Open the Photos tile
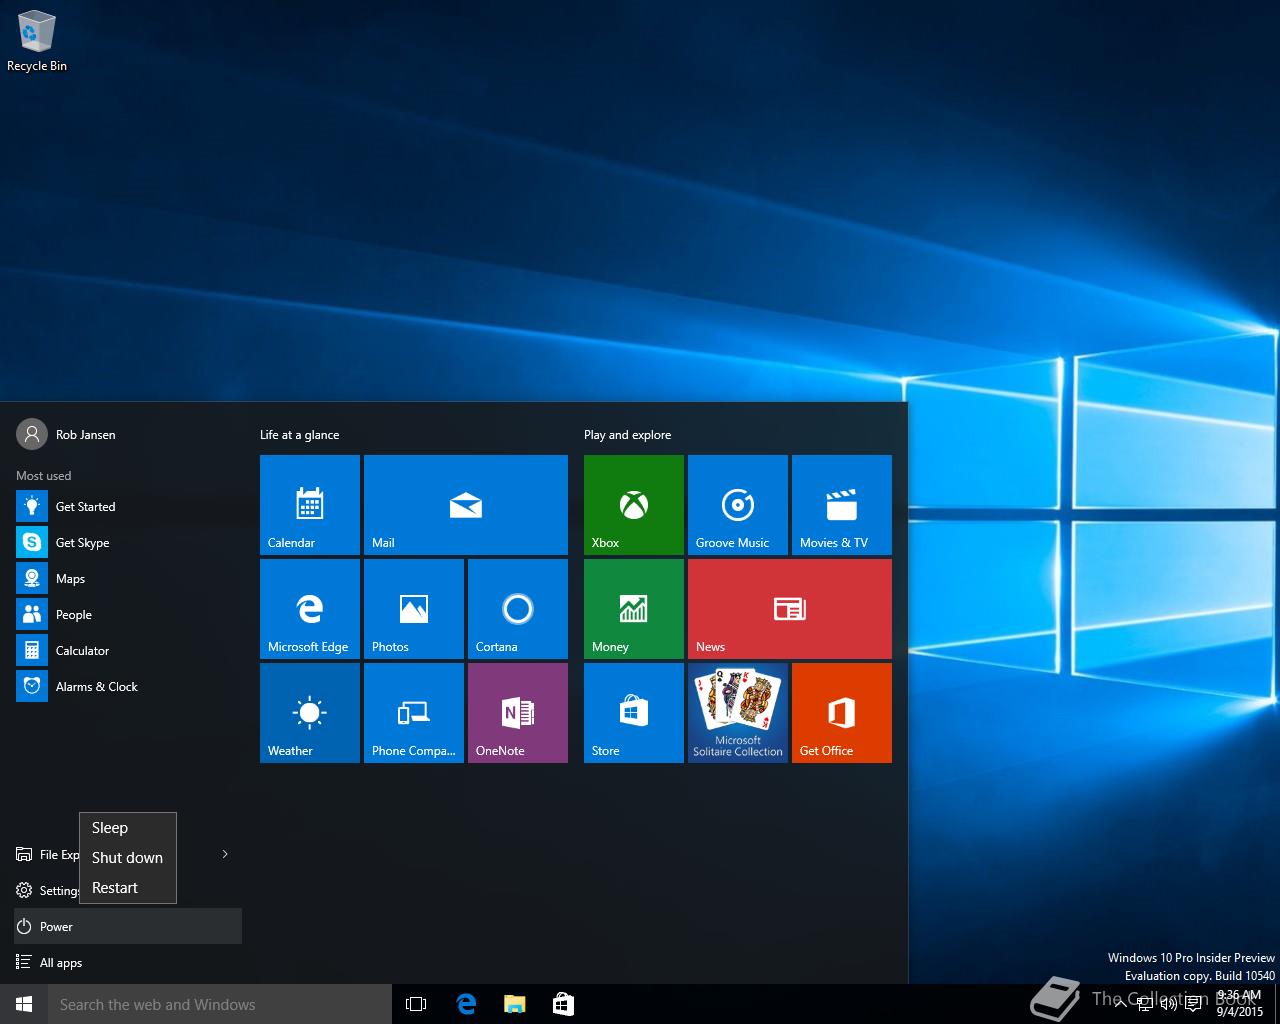 414,609
